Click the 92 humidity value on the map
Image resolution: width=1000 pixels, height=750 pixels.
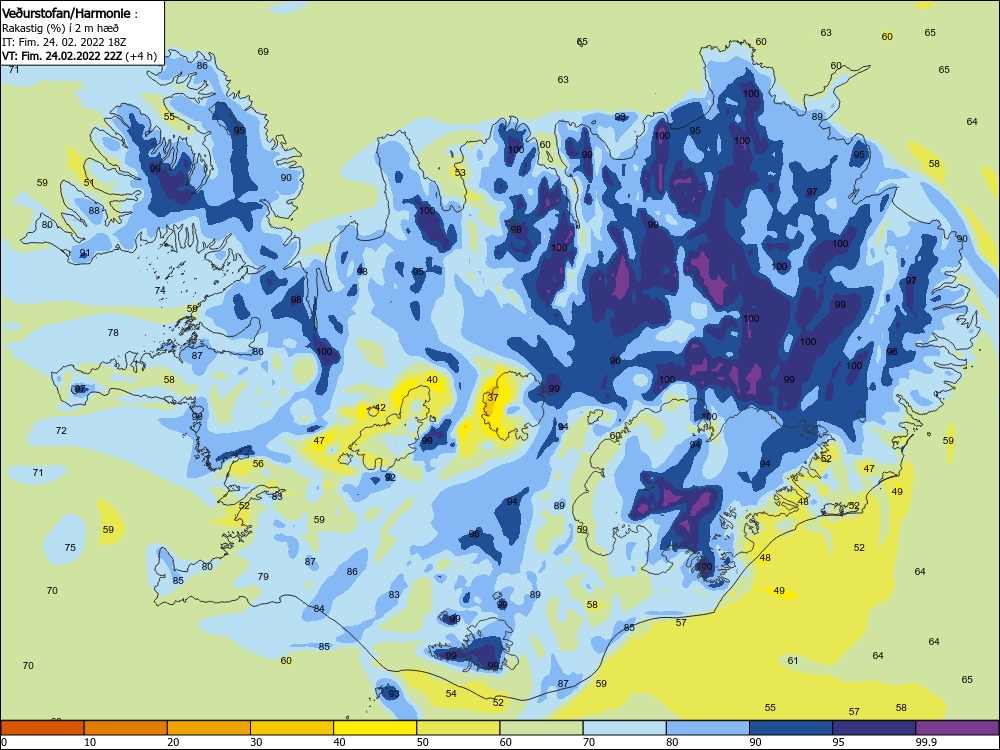tap(391, 478)
